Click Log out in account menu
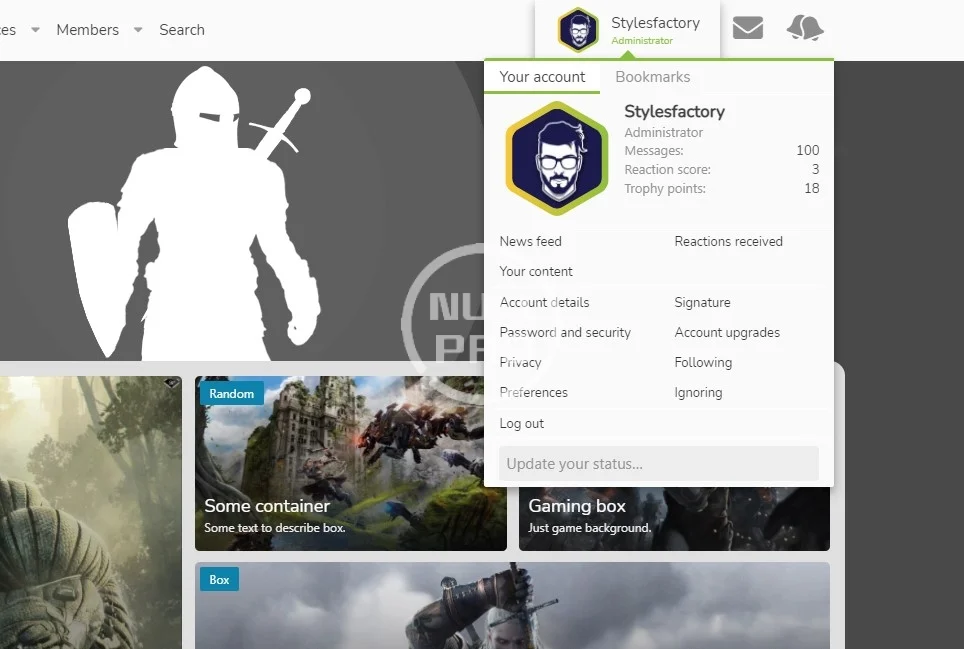The image size is (964, 649). 521,423
